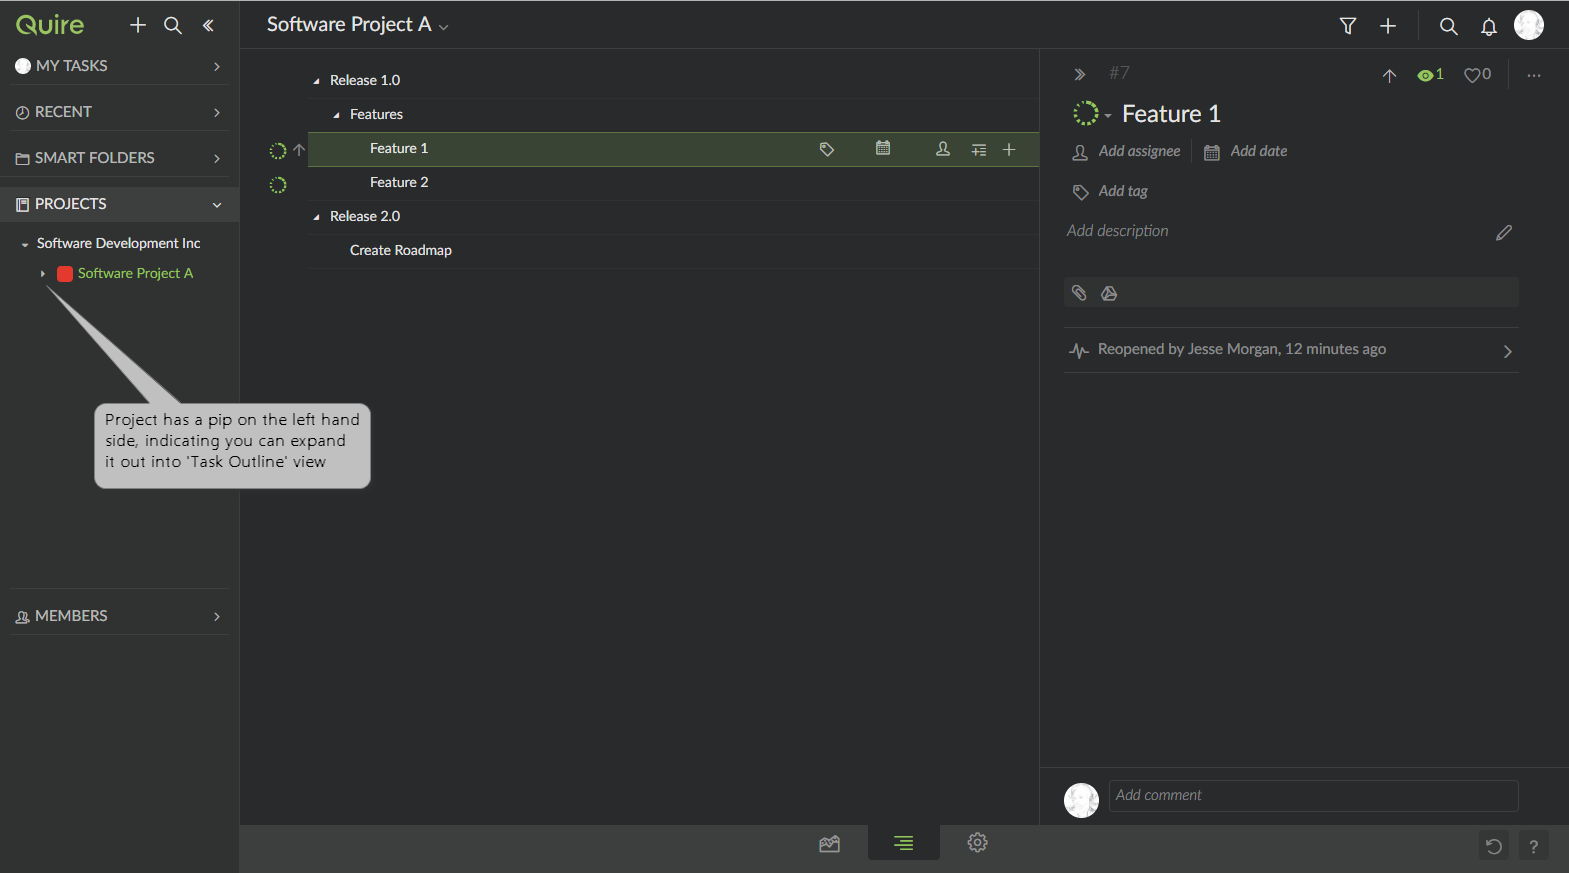Click the up arrow in the detail panel header
The image size is (1569, 873).
click(x=1389, y=76)
